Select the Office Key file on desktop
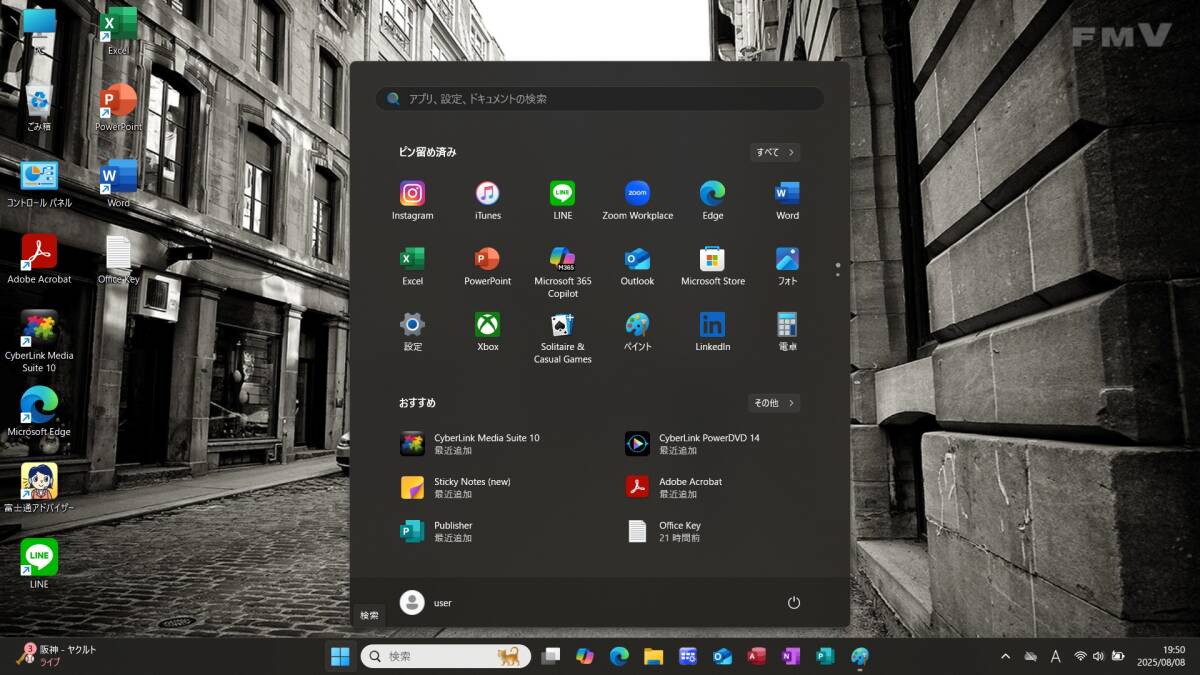The width and height of the screenshot is (1200, 675). (118, 260)
